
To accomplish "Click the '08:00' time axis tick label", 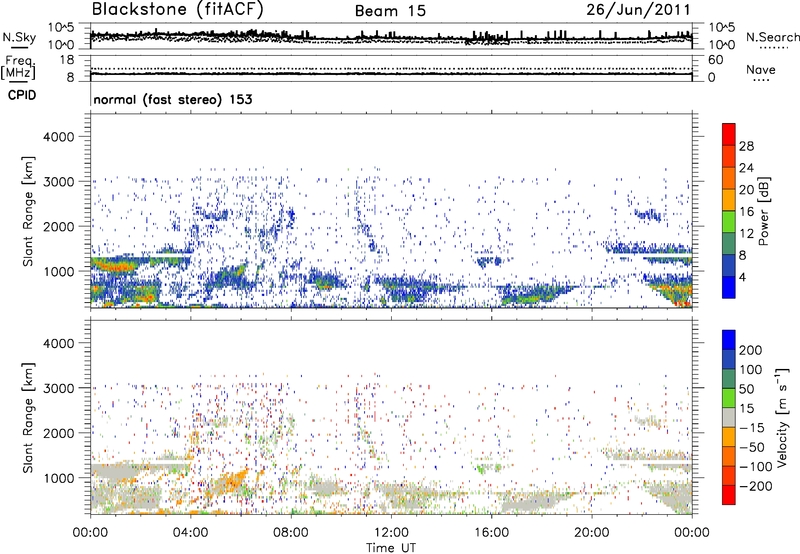I will (291, 533).
